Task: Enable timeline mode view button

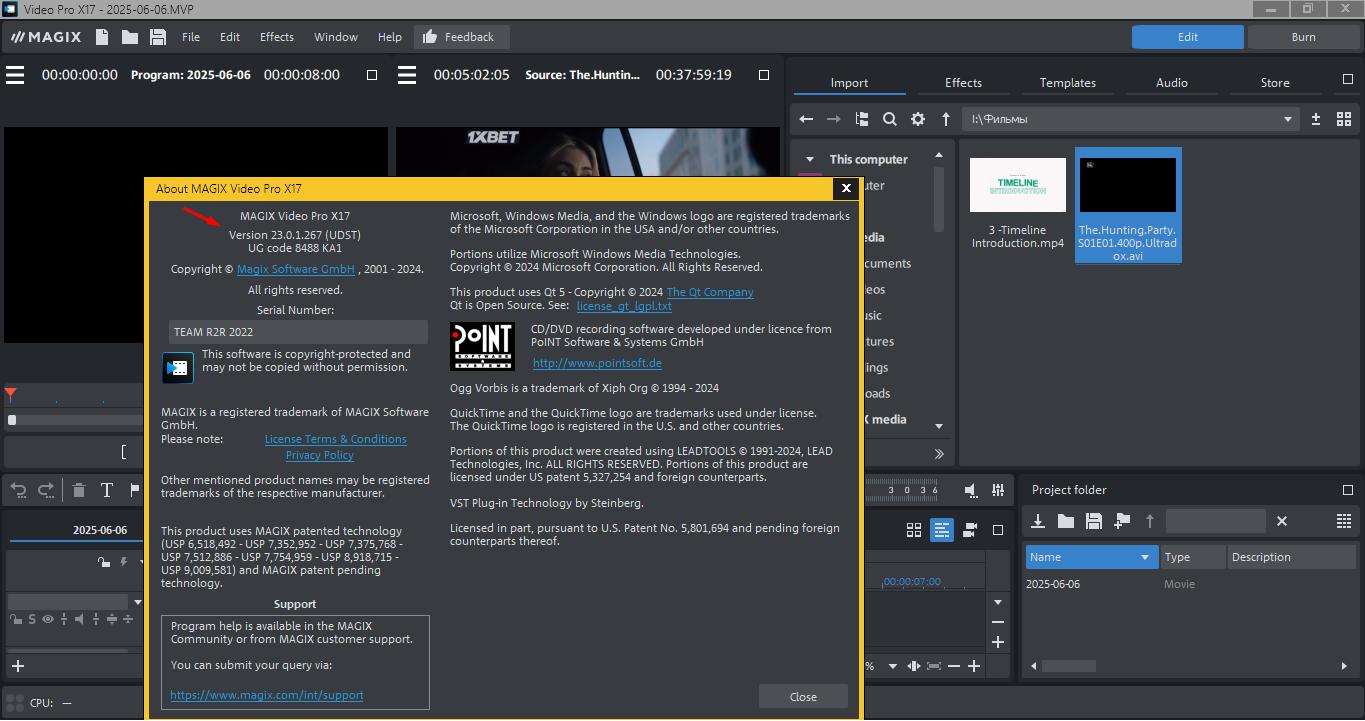Action: coord(942,530)
